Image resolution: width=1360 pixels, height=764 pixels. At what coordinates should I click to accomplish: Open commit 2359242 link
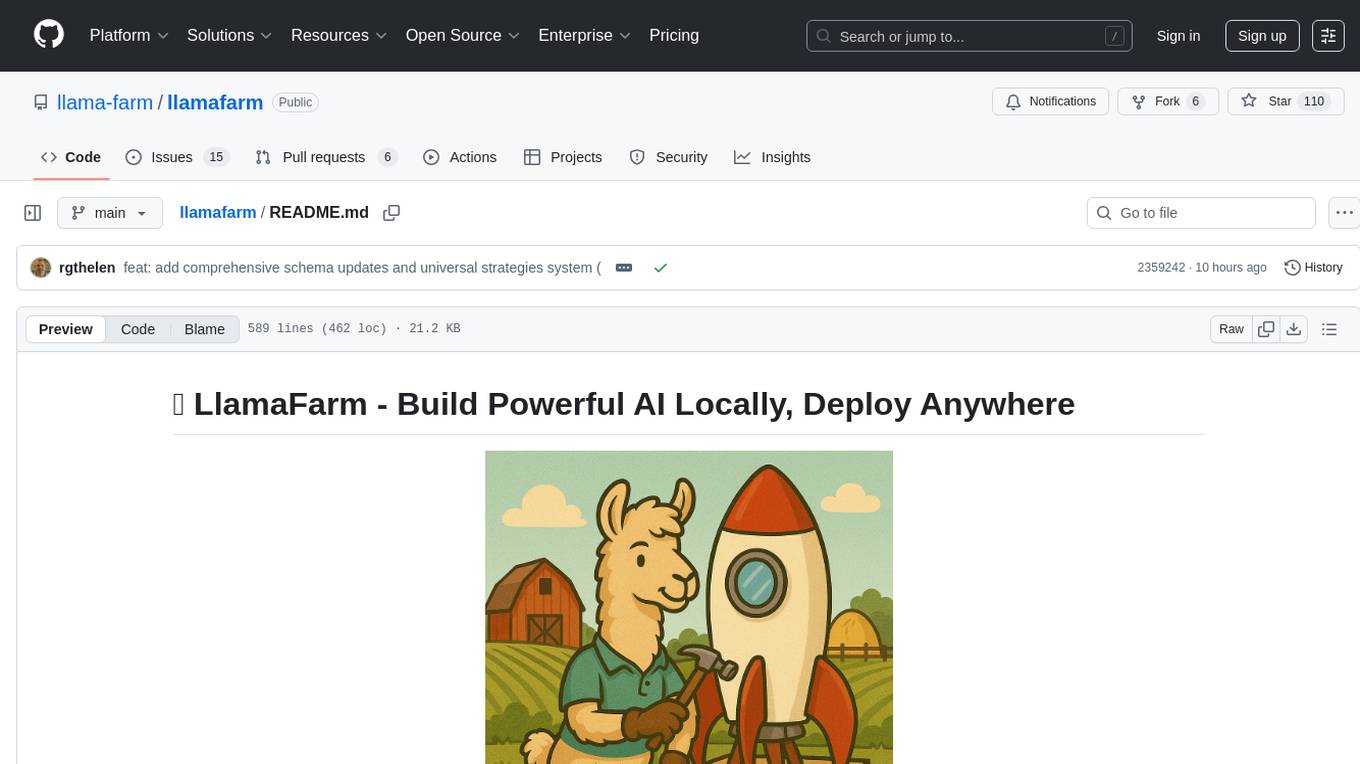point(1161,267)
